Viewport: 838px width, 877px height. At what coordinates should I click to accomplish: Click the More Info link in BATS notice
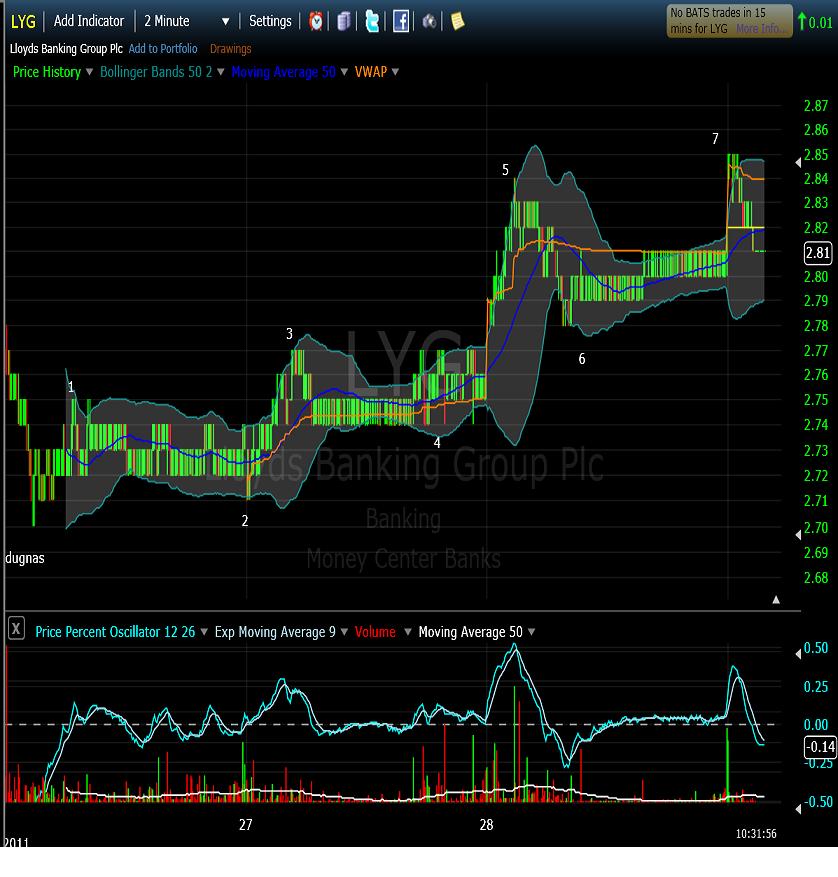(759, 29)
